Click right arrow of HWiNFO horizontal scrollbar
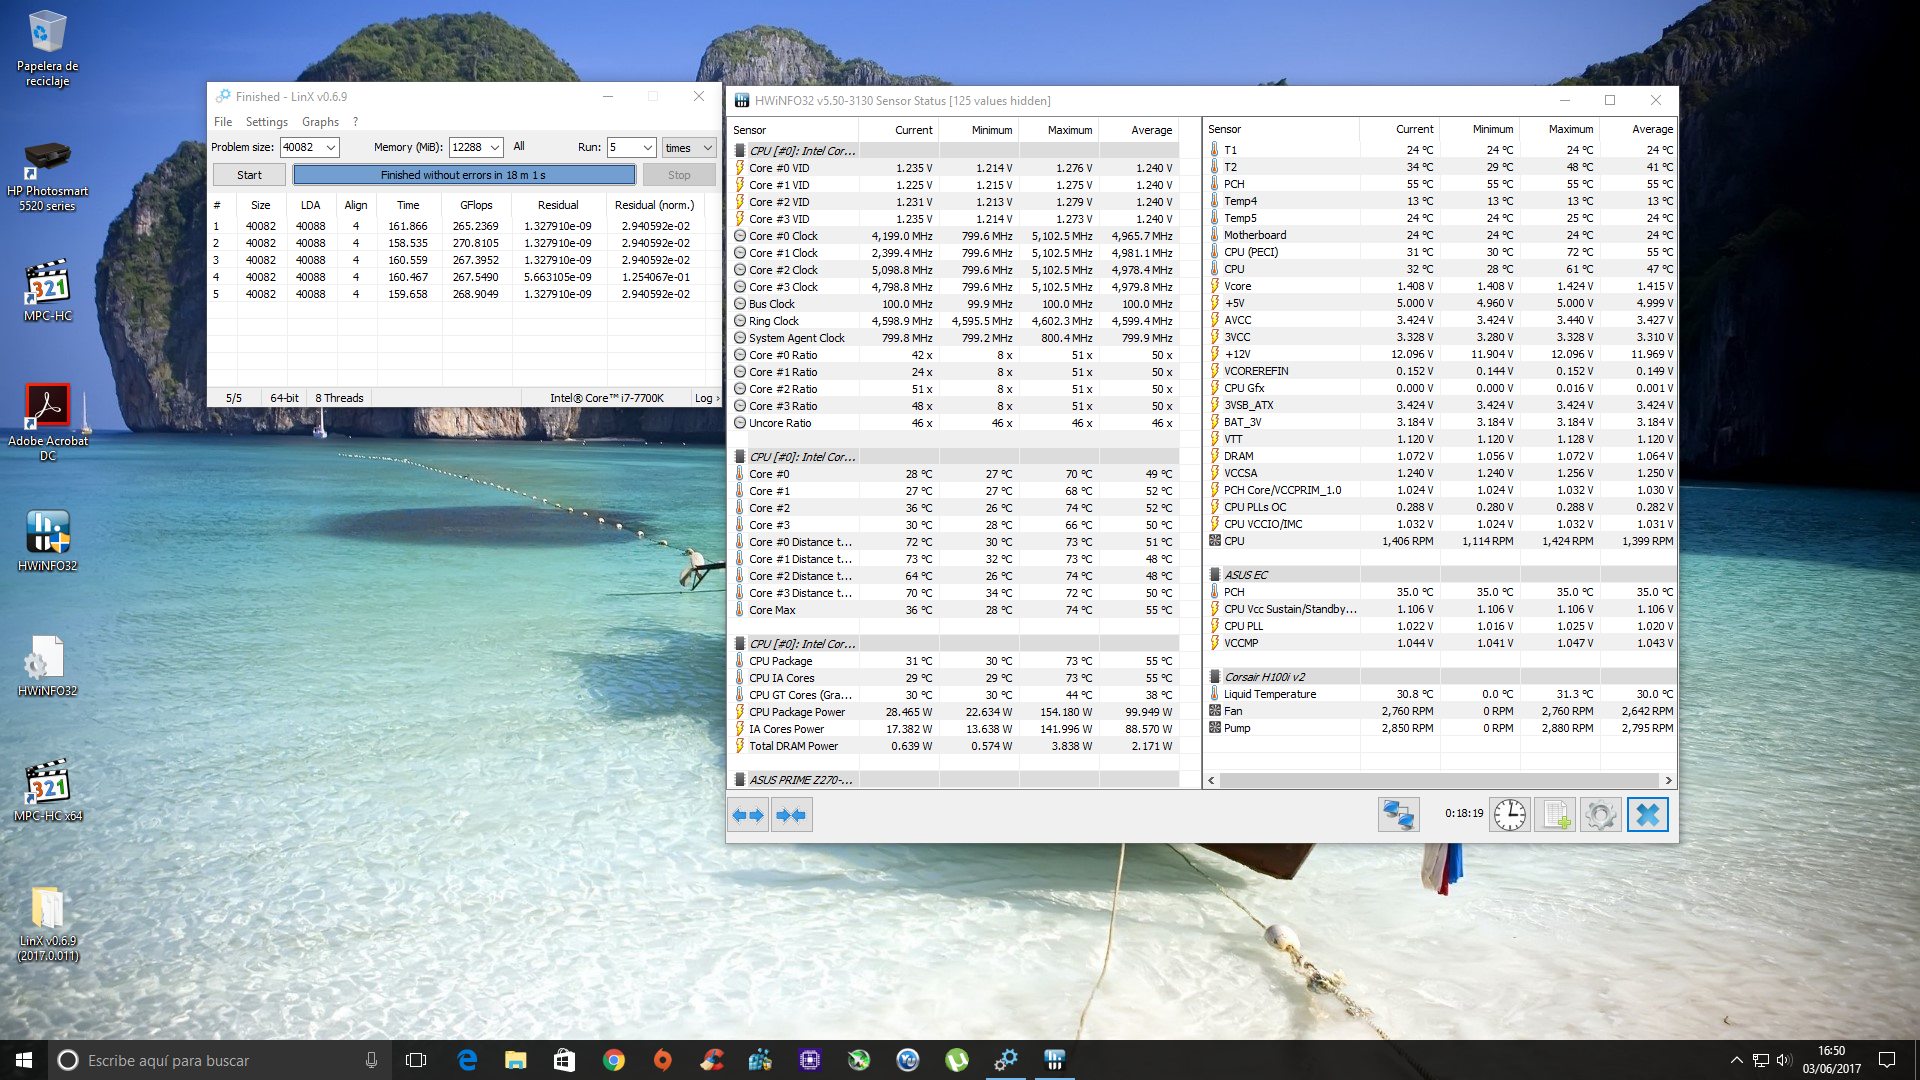Screen dimensions: 1920x1080 pos(1668,780)
